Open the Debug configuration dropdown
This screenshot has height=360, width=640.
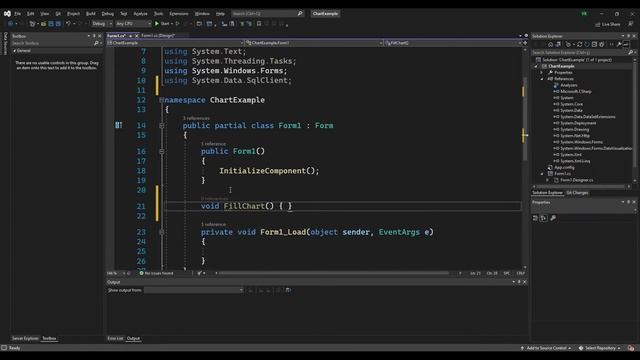(102, 24)
